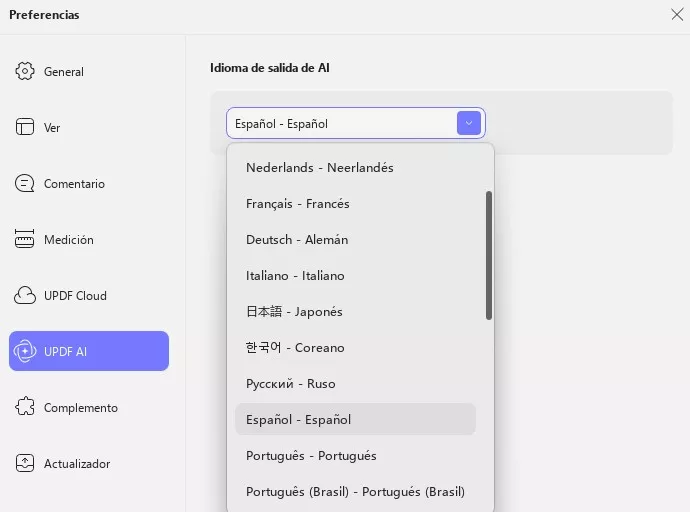
Task: Choose Português - Portugués option
Action: point(356,456)
